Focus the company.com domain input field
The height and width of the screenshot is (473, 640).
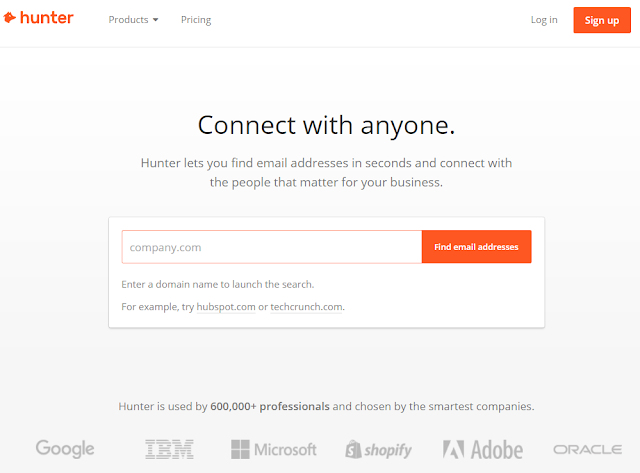coord(271,247)
